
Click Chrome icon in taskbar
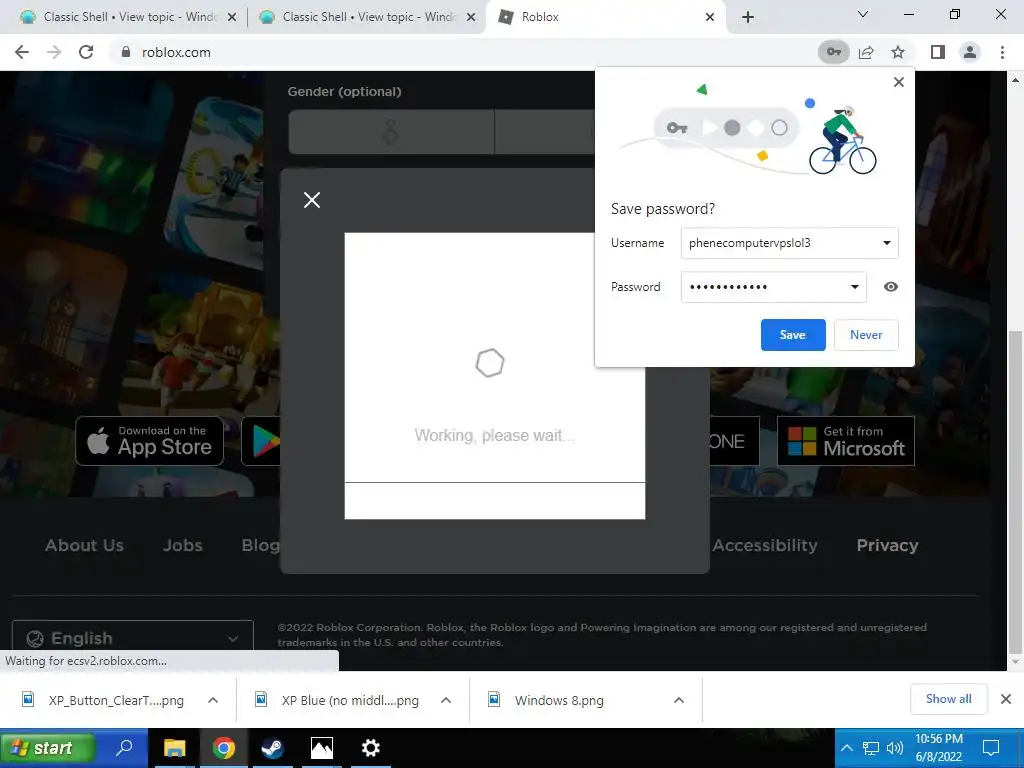coord(223,748)
